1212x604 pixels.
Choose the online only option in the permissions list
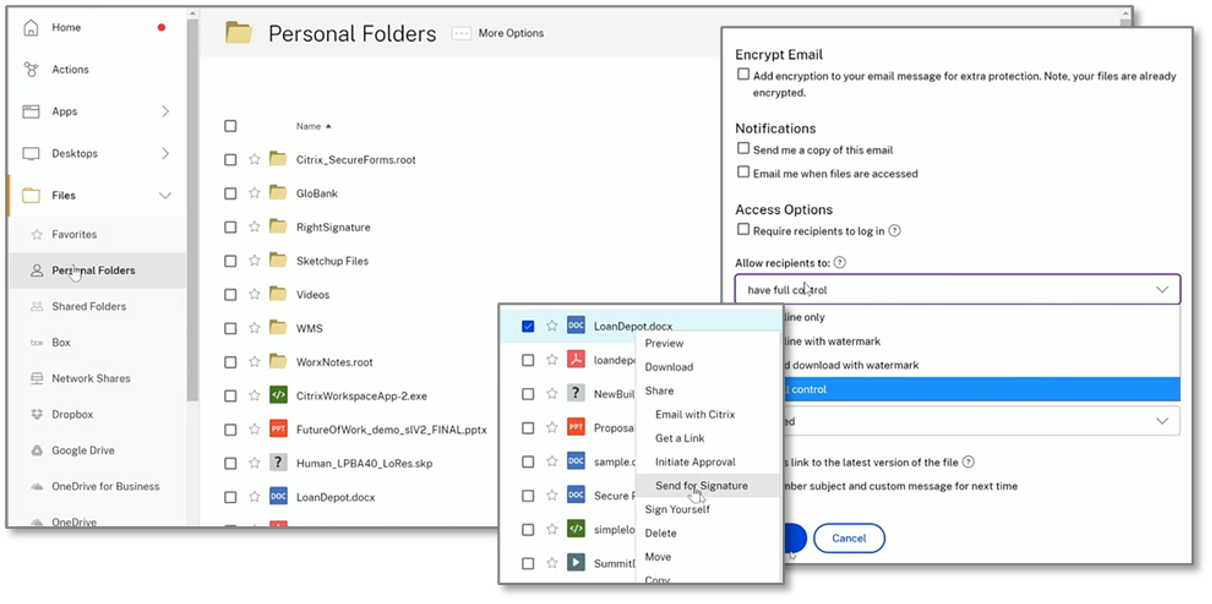958,317
